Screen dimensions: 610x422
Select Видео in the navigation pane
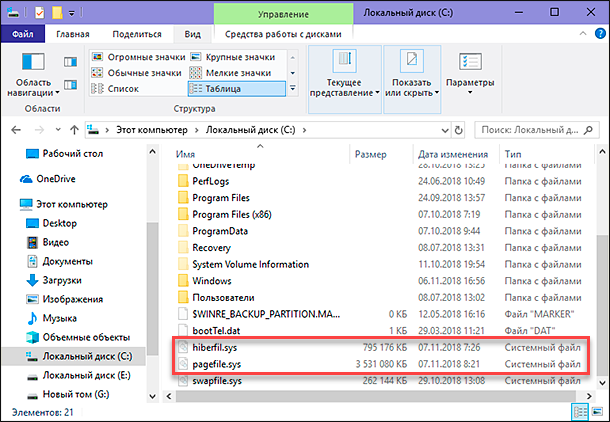[47, 242]
